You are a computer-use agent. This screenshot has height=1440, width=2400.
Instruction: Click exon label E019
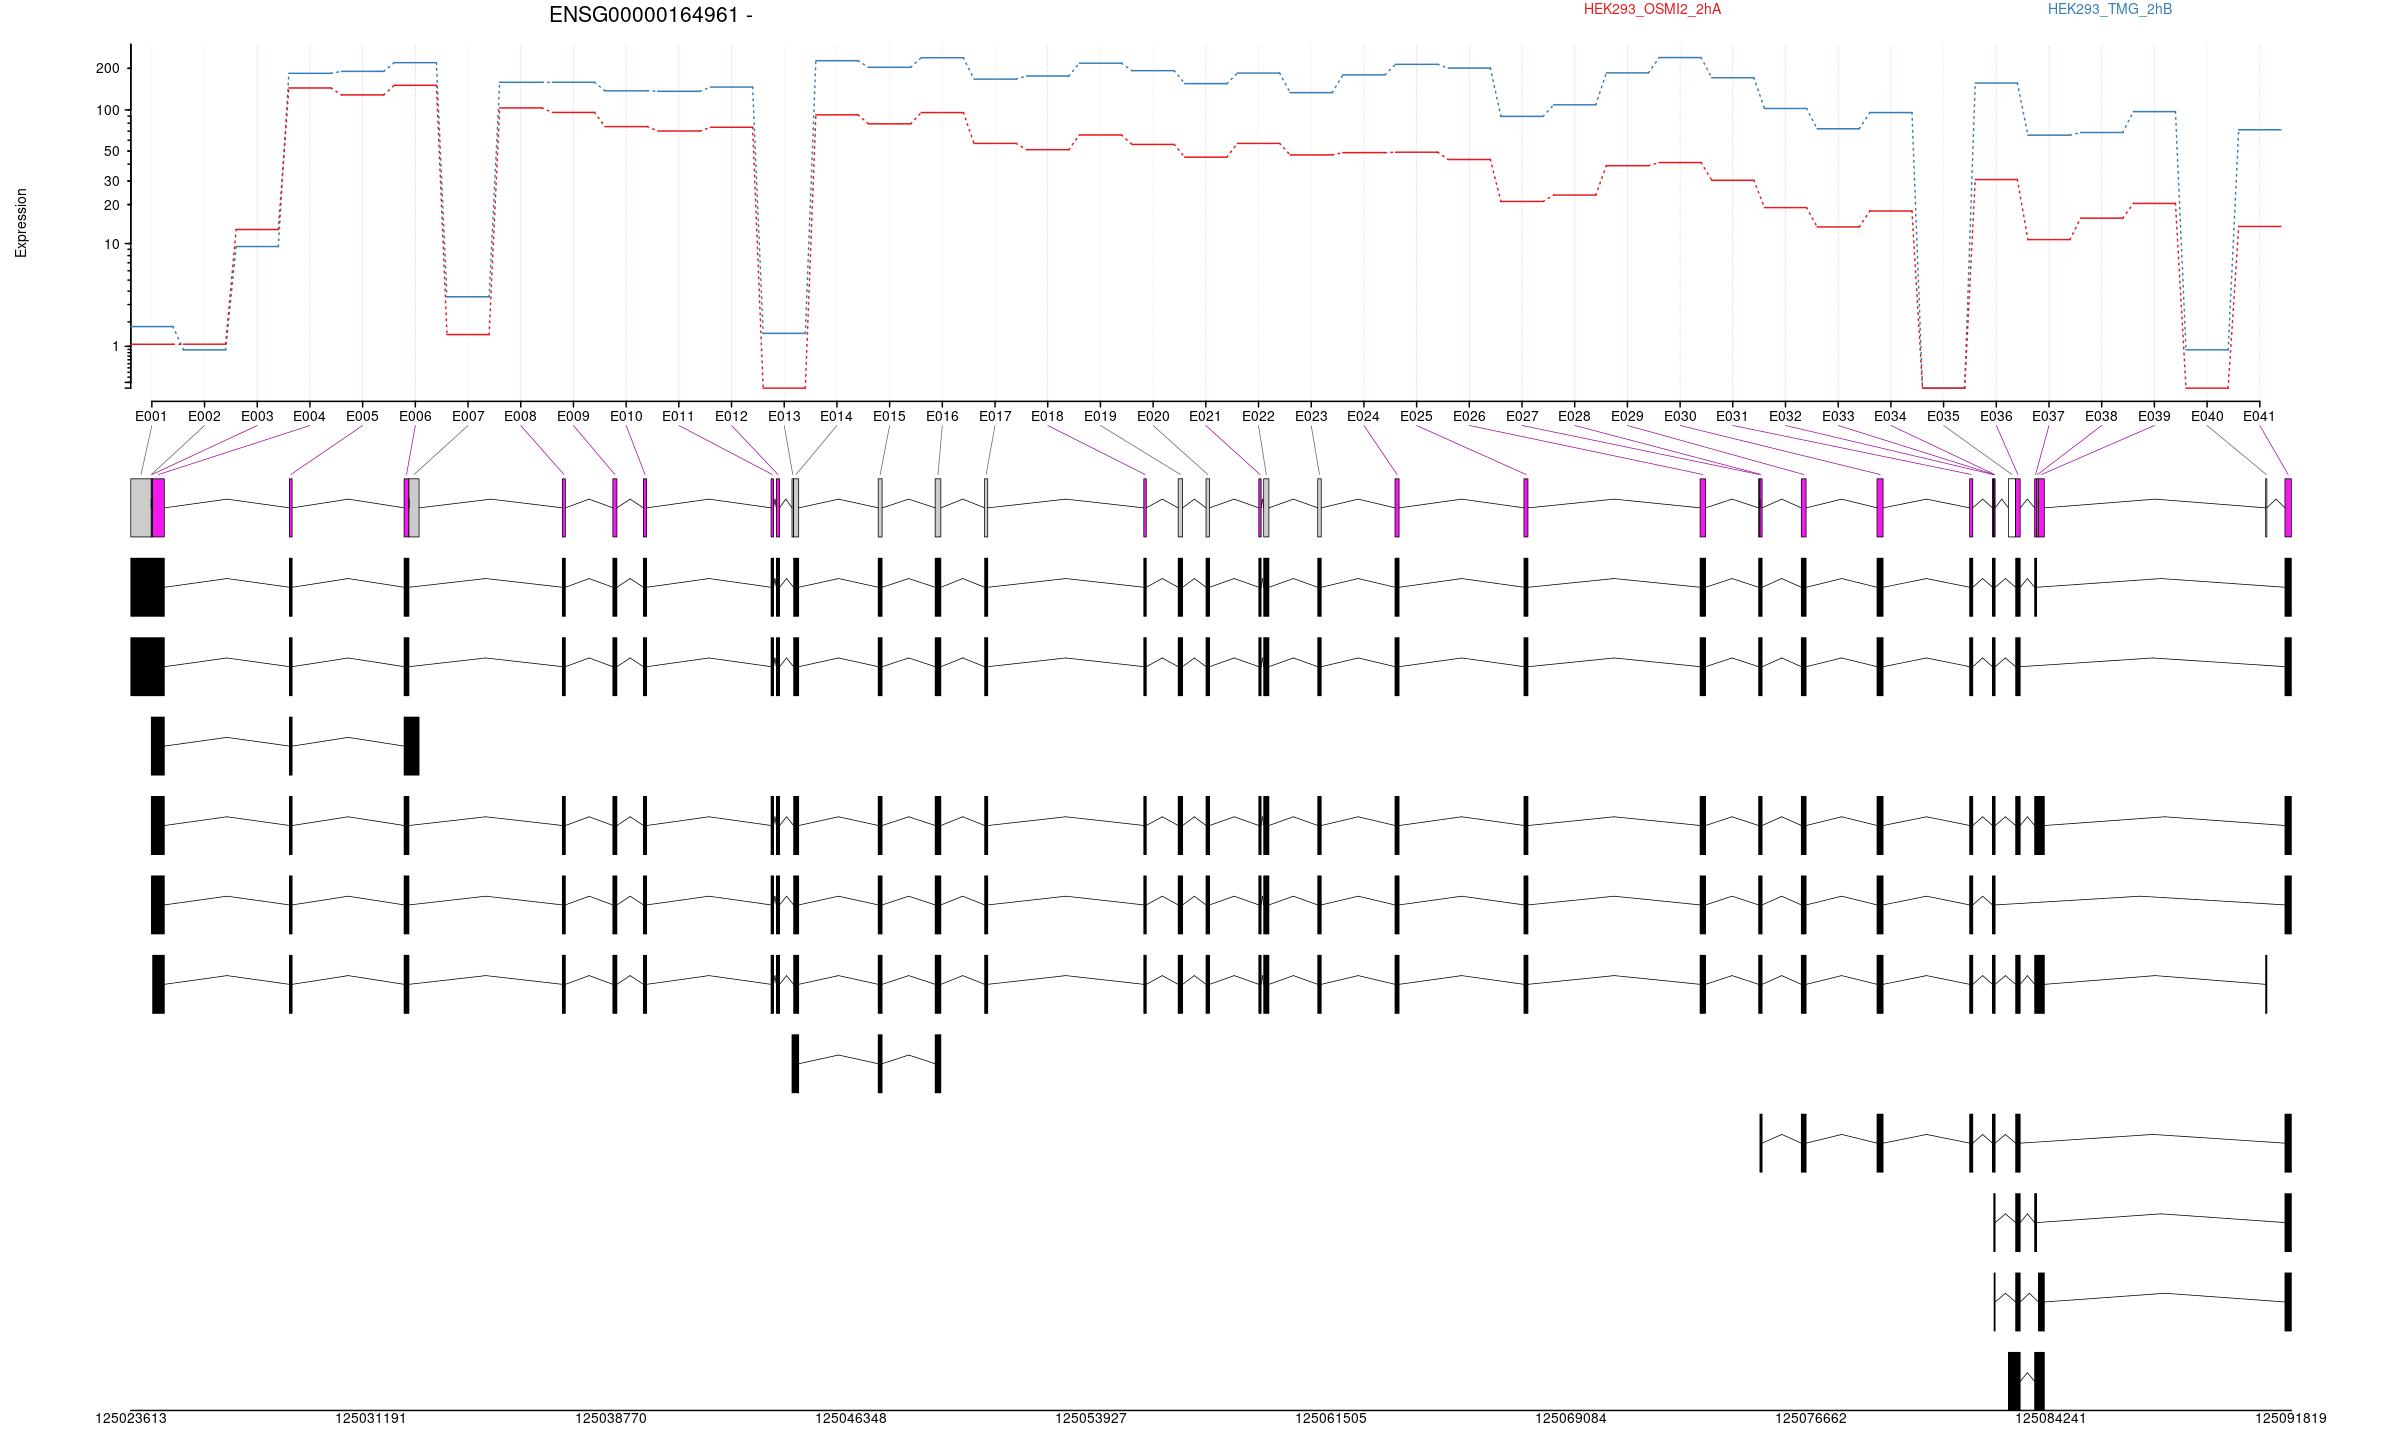1100,416
